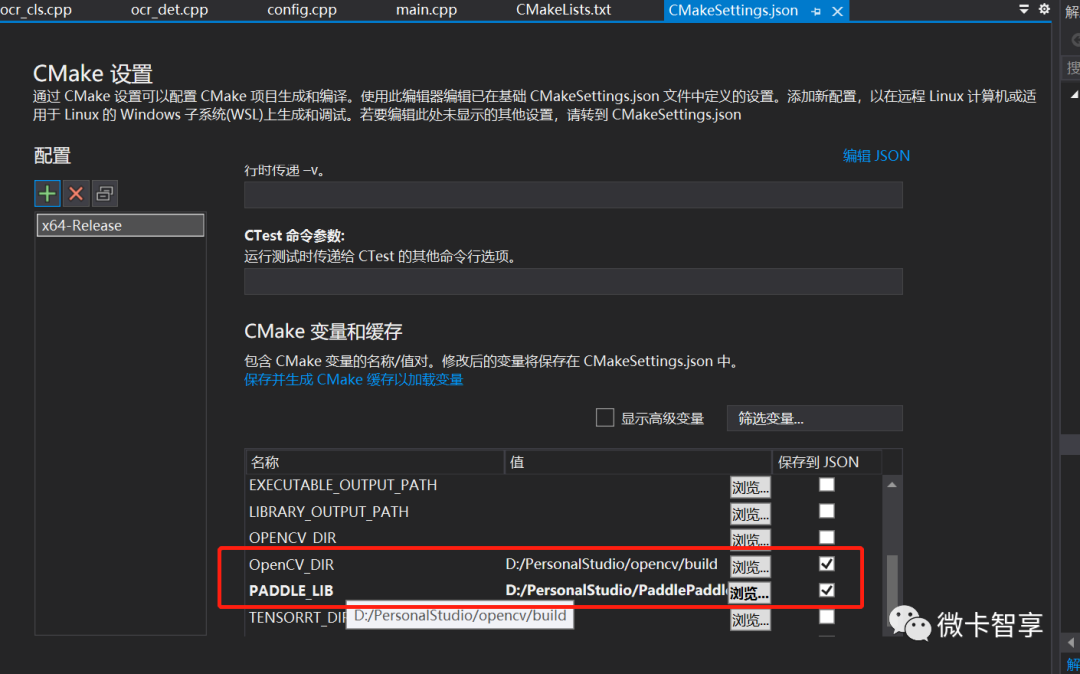Check save to JSON for LIBRARY_OUTPUT_PATH

click(827, 511)
